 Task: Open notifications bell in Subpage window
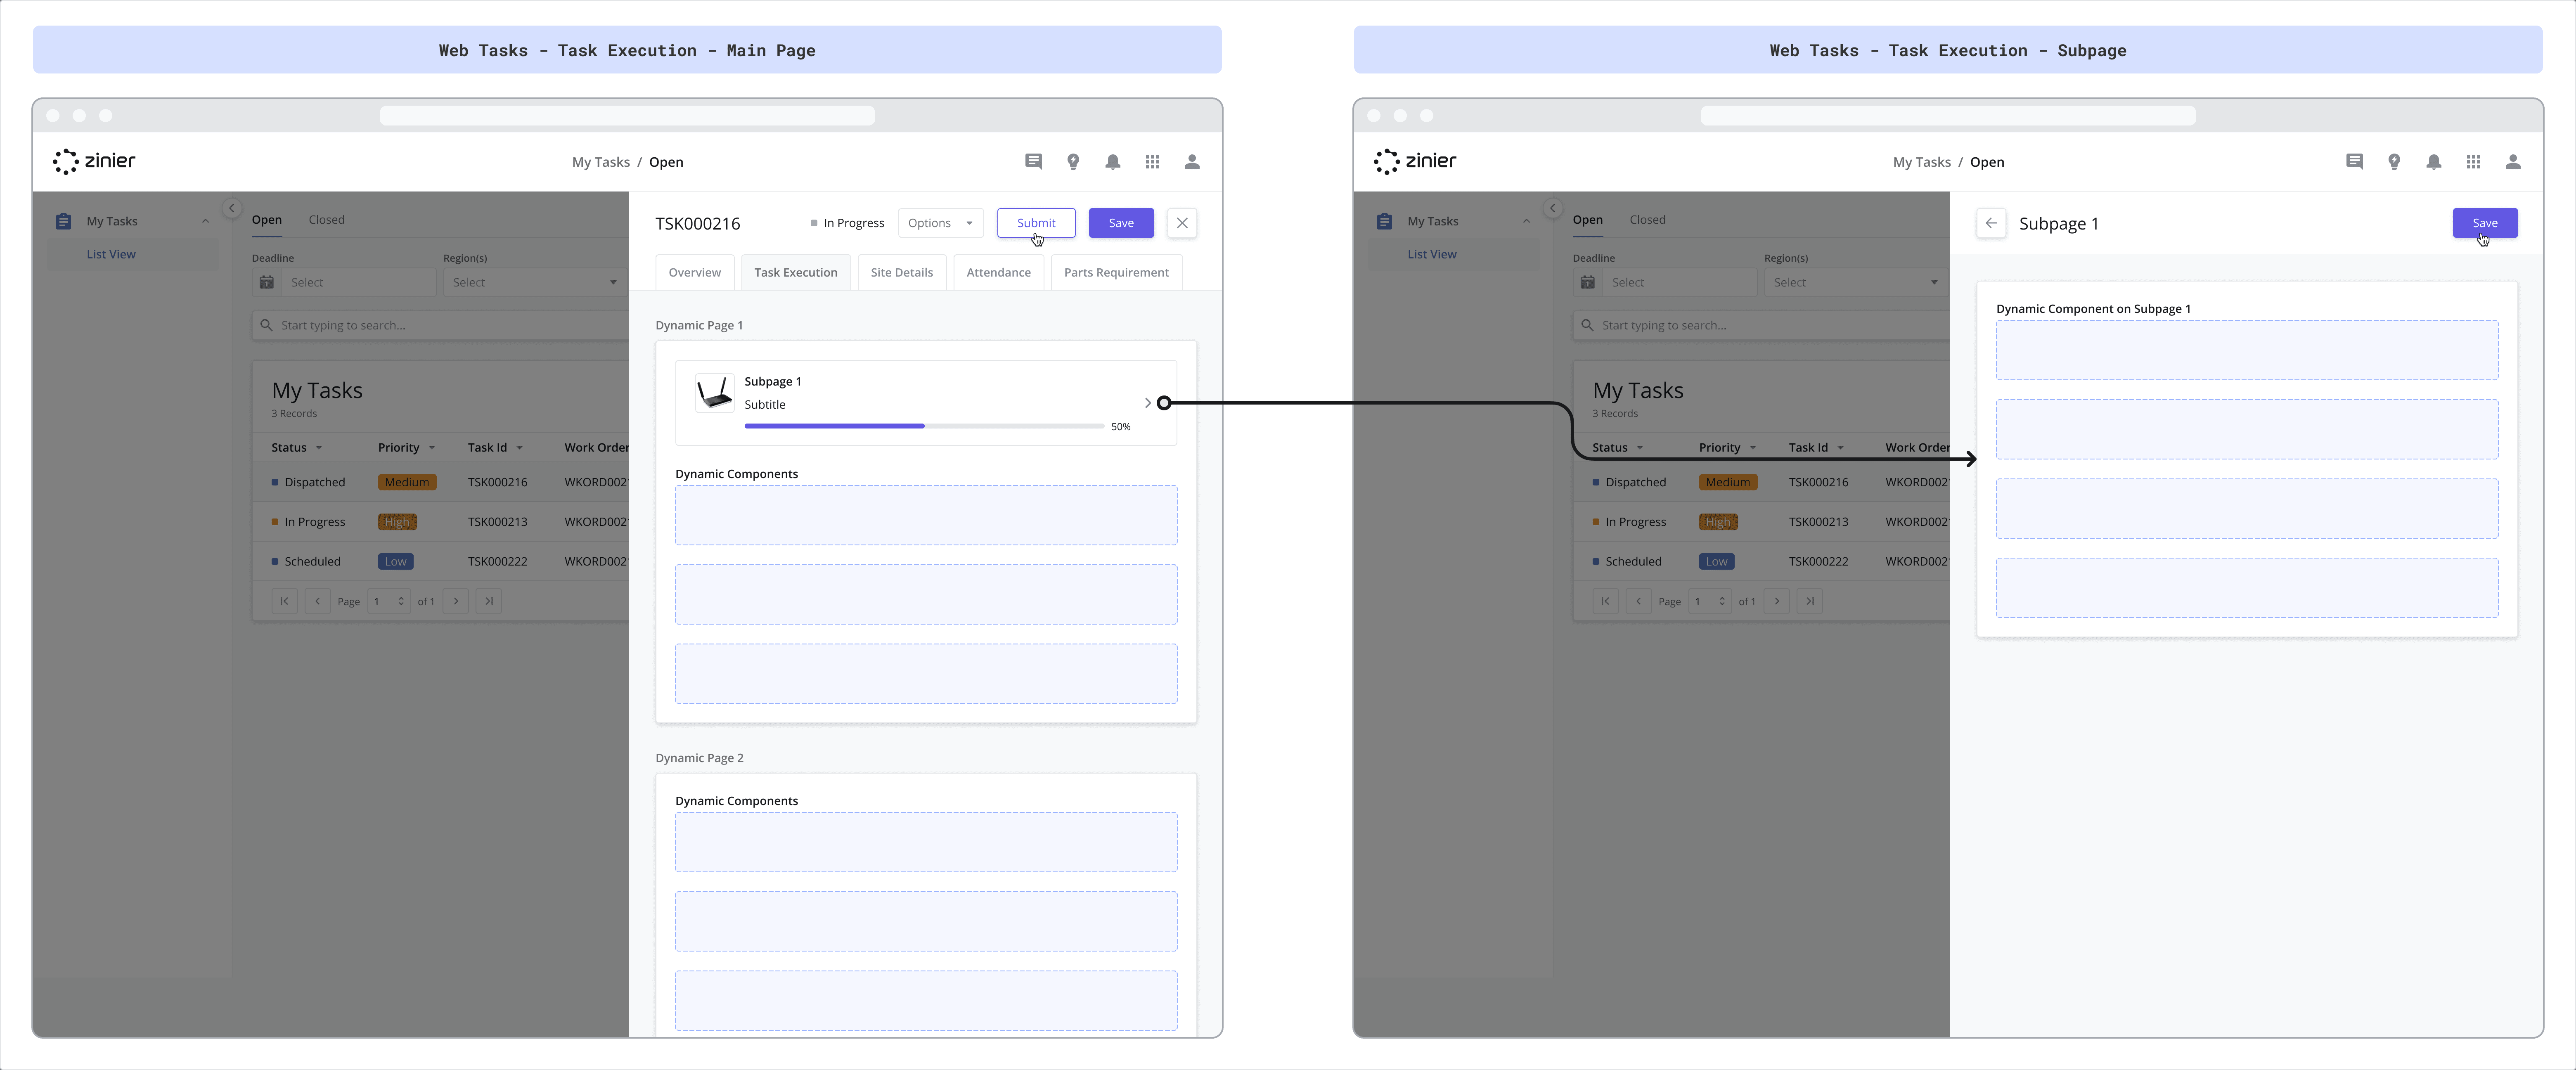[x=2433, y=162]
